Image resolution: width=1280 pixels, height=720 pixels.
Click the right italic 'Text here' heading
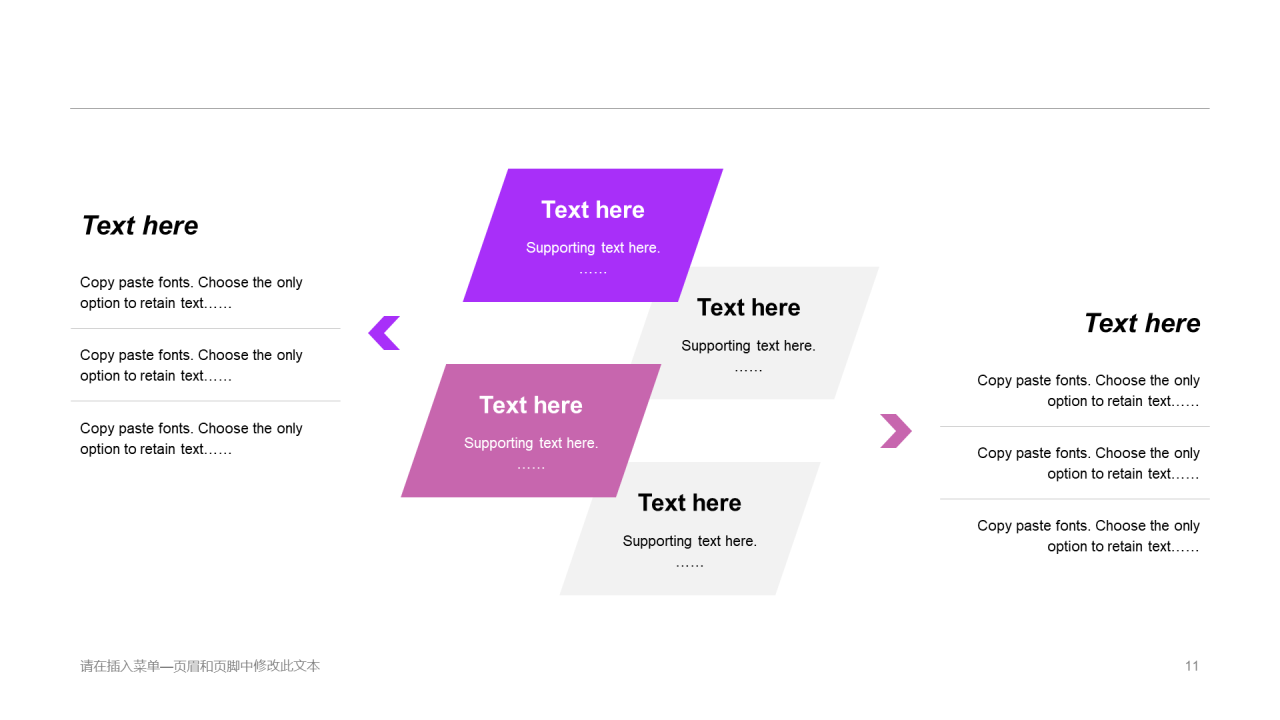pyautogui.click(x=1142, y=324)
